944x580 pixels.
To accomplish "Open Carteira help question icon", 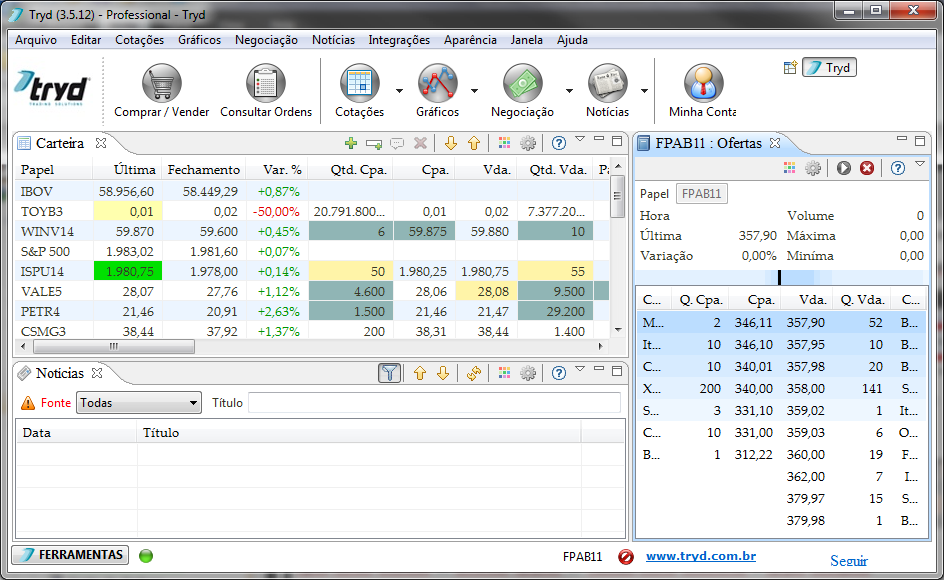I will 559,143.
